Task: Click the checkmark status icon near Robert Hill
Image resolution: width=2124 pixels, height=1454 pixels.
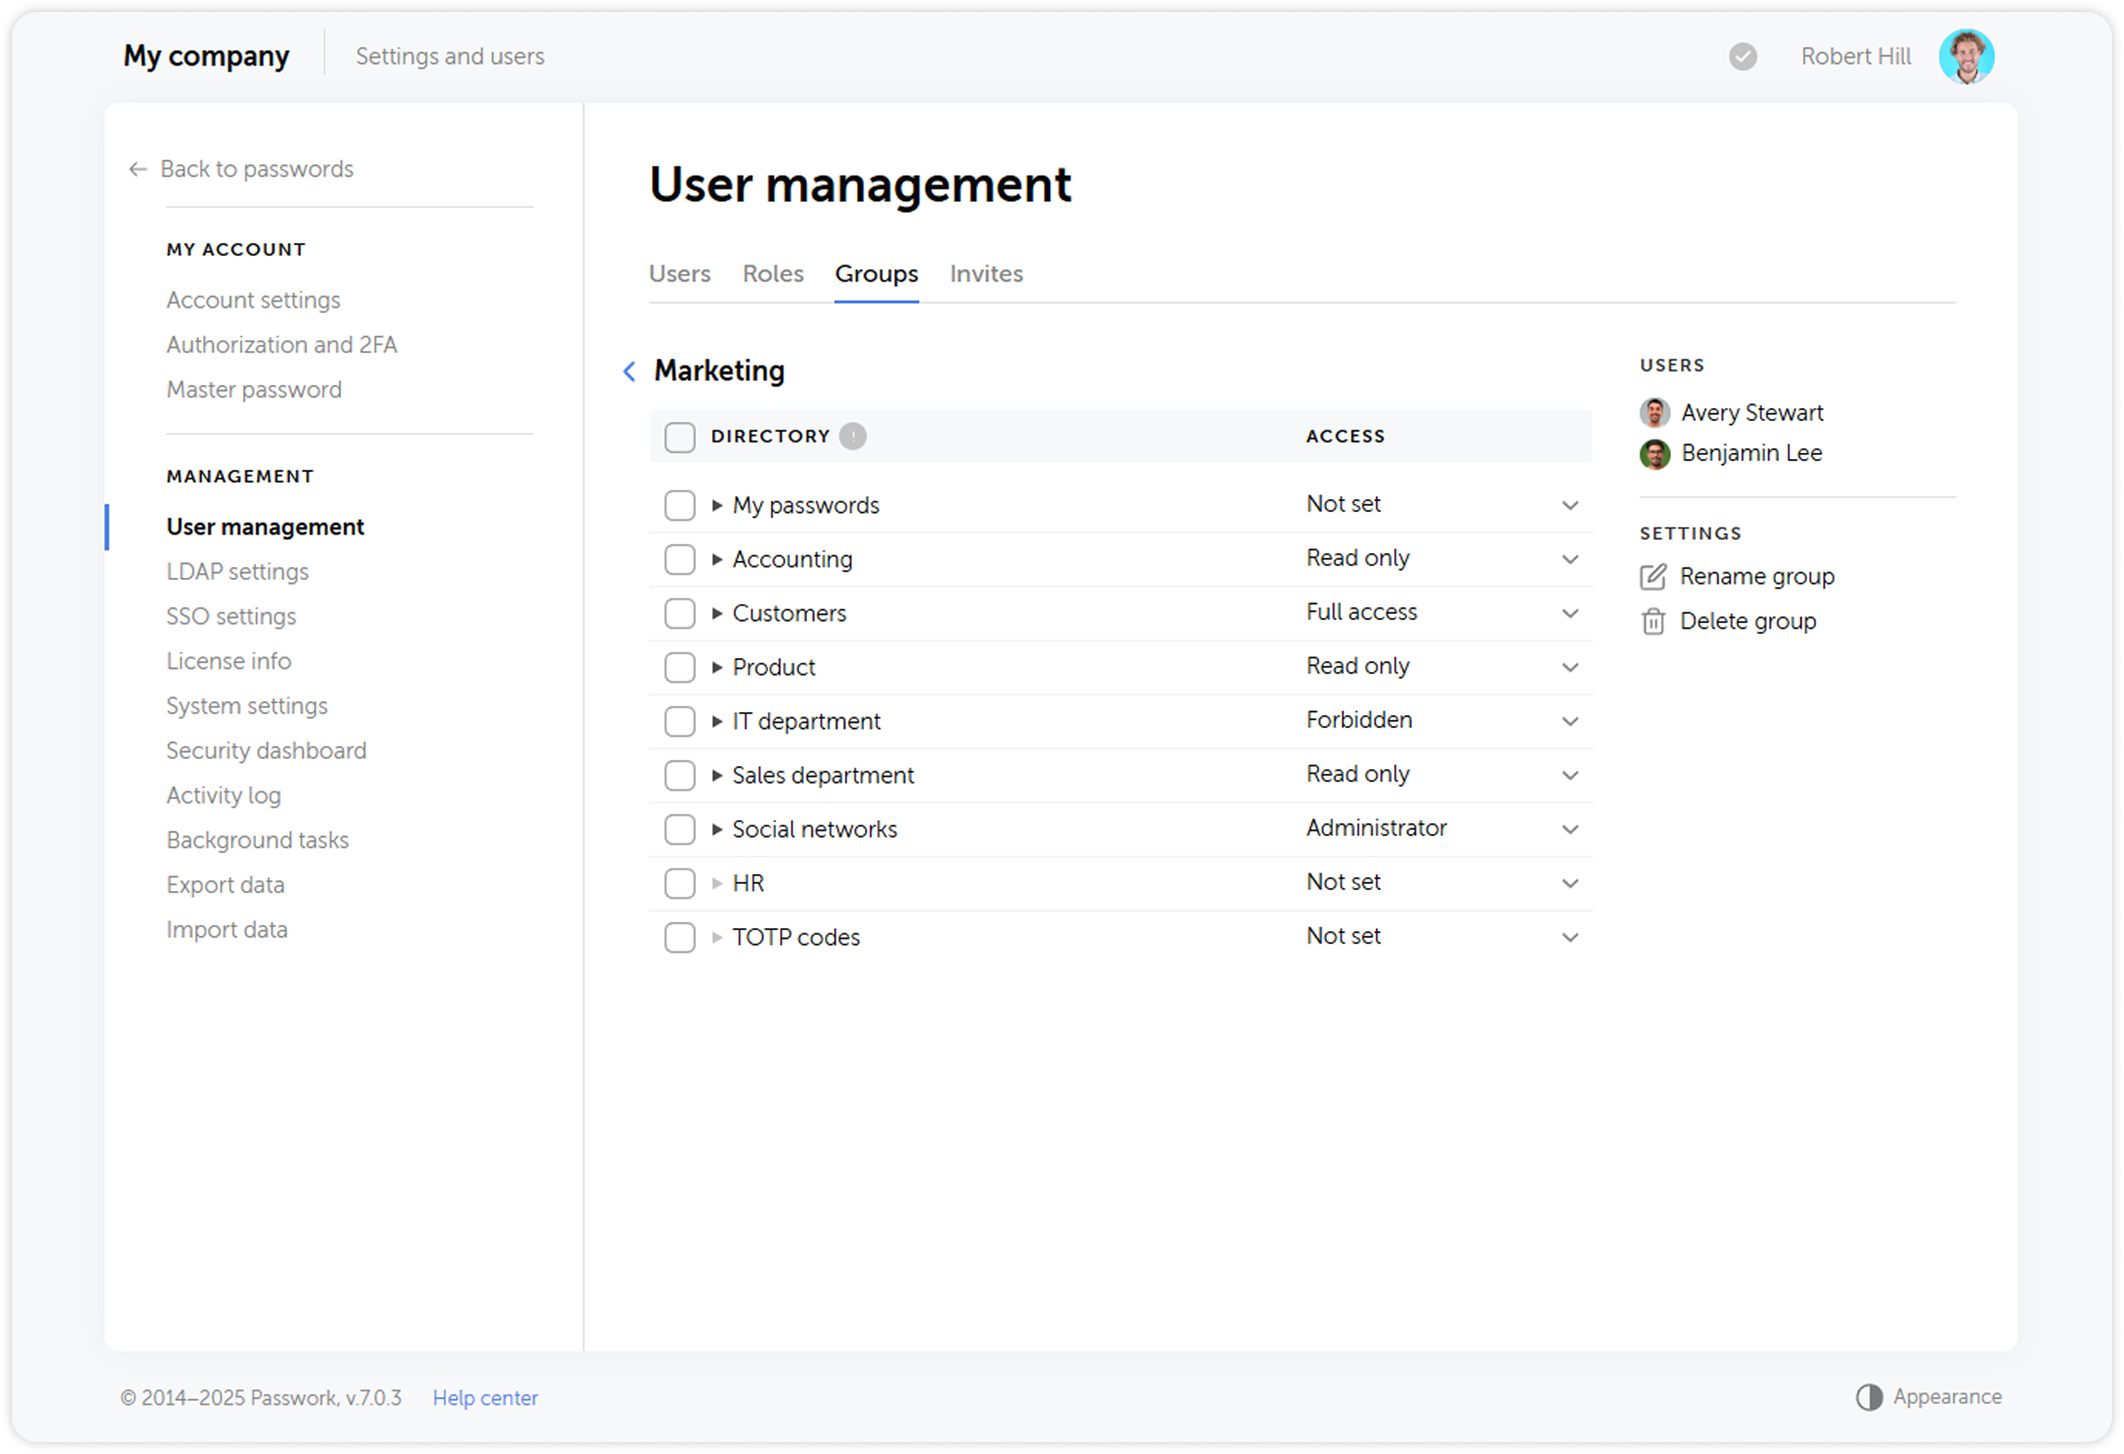Action: [1743, 56]
